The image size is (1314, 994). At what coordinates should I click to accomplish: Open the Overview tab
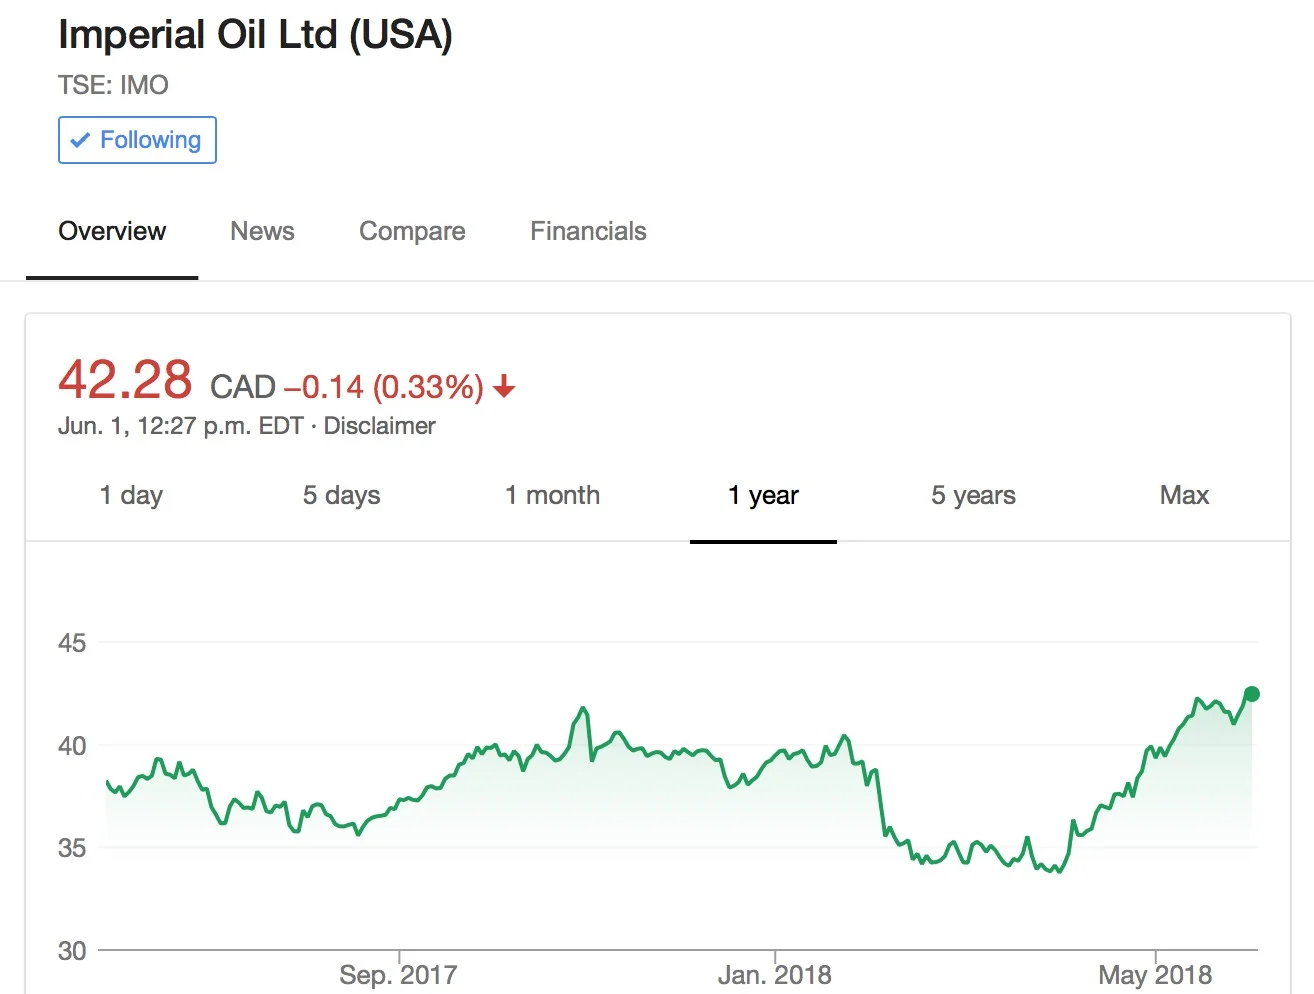coord(112,231)
